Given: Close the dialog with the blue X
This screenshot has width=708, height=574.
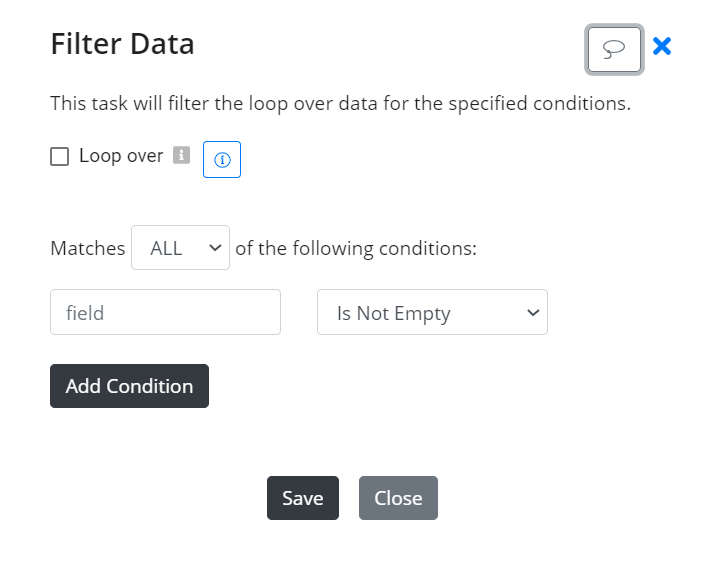Looking at the screenshot, I should (662, 46).
